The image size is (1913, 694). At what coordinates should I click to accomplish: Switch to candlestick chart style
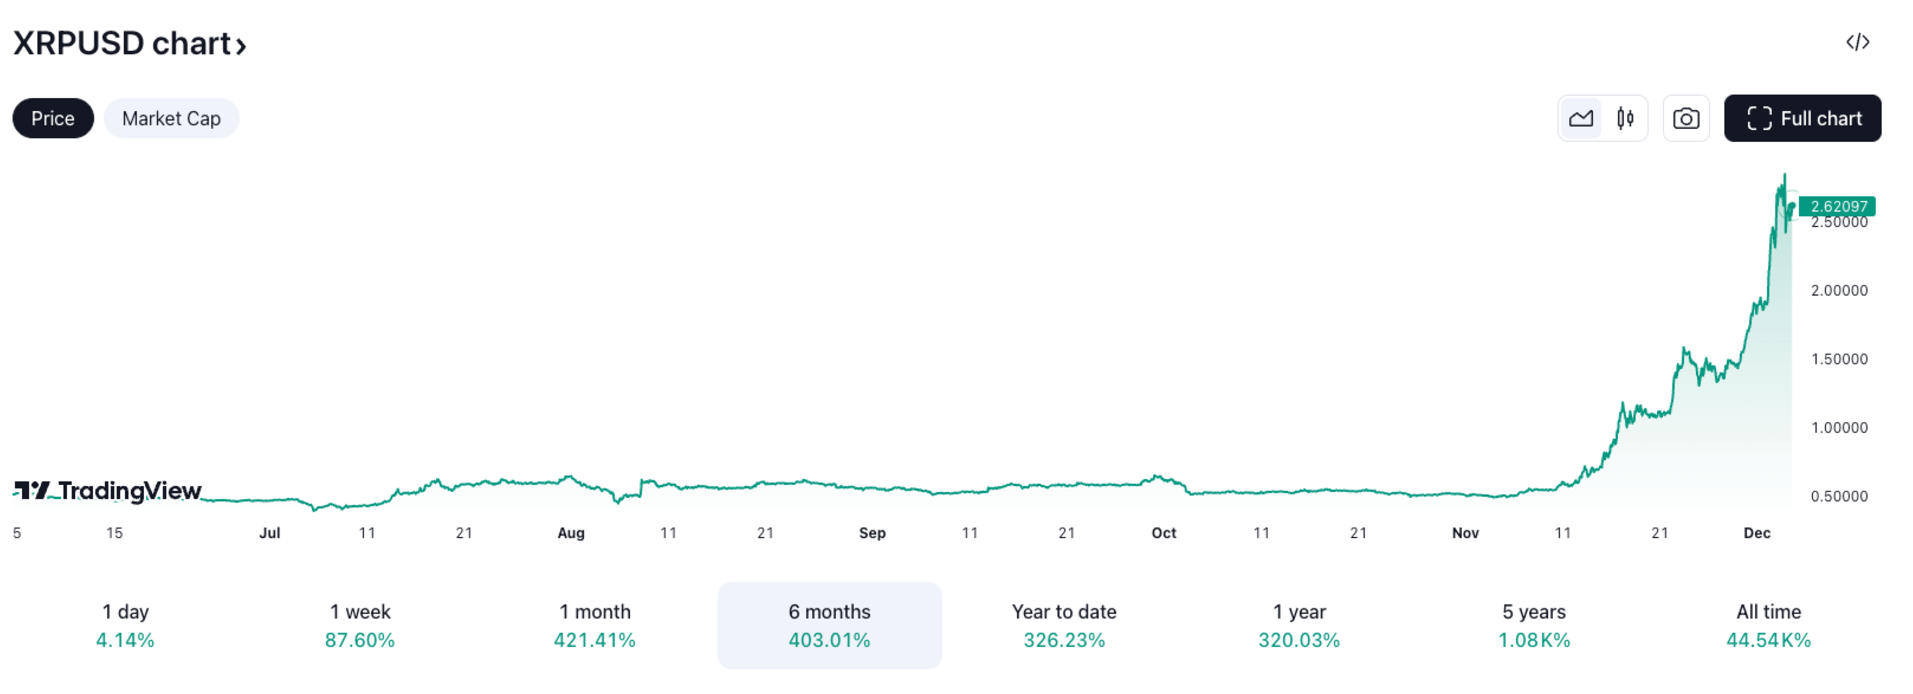1625,119
